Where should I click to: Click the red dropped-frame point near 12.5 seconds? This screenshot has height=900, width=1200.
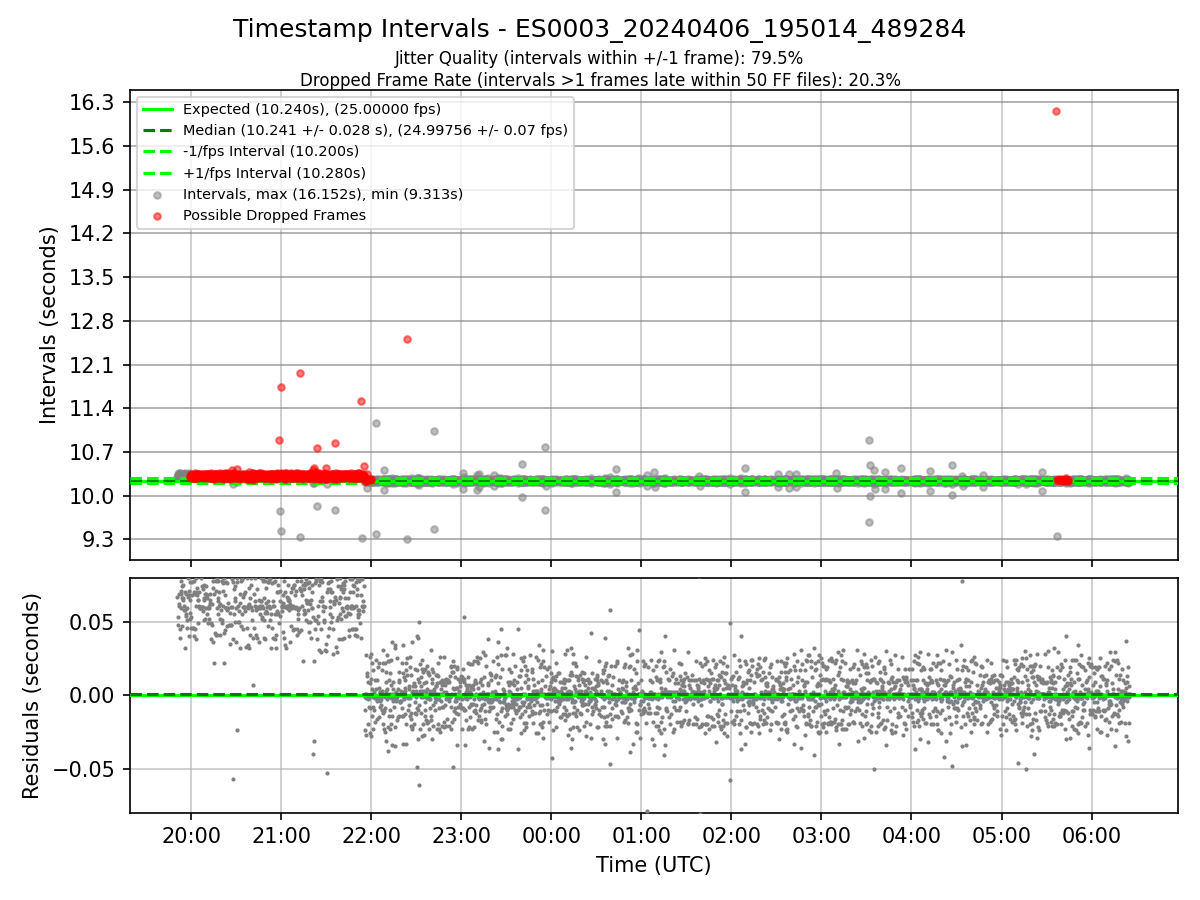(407, 339)
